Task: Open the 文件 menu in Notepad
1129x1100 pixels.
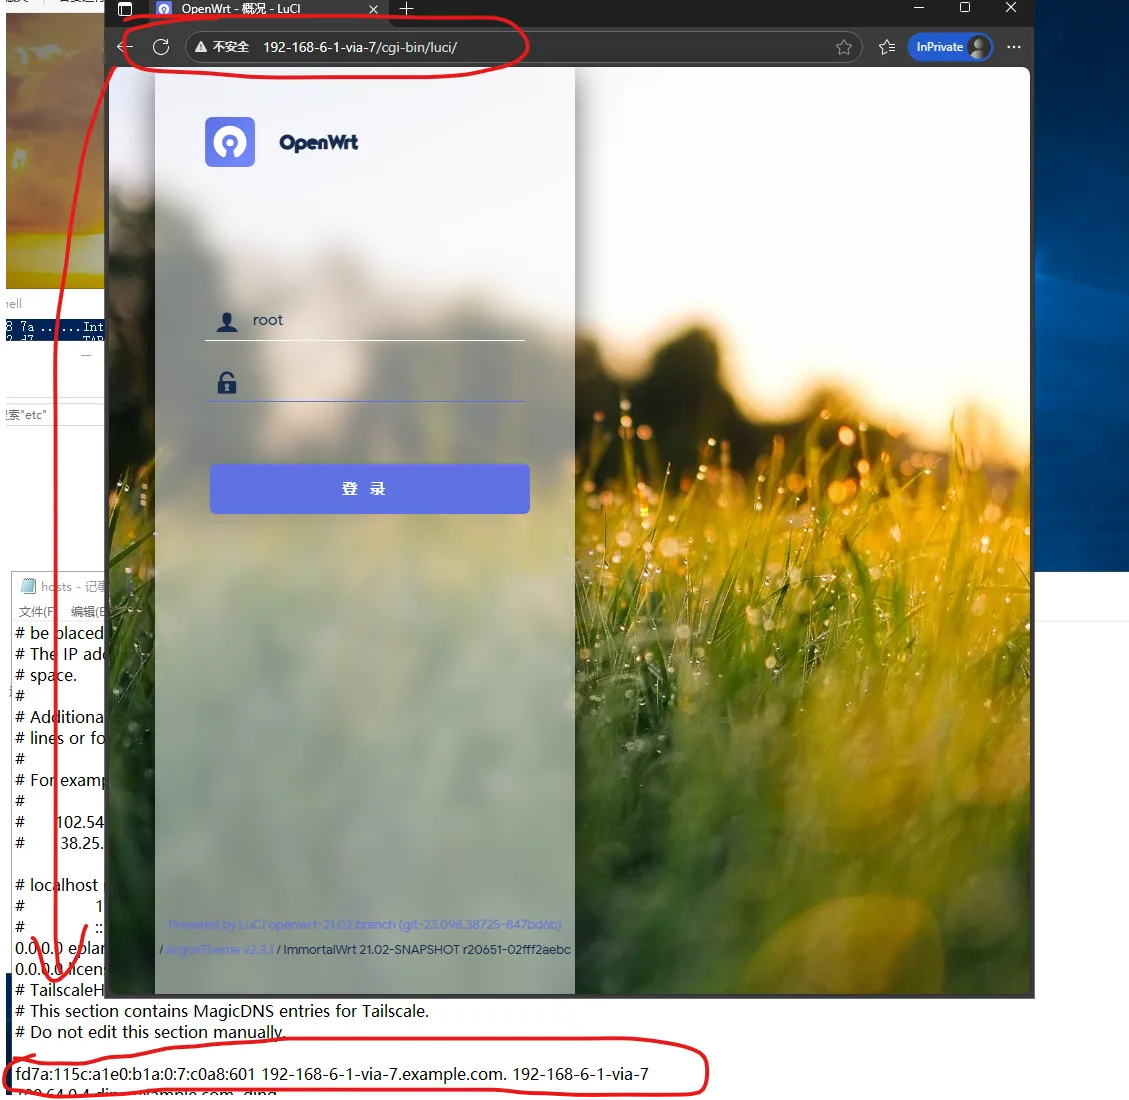Action: [x=35, y=611]
